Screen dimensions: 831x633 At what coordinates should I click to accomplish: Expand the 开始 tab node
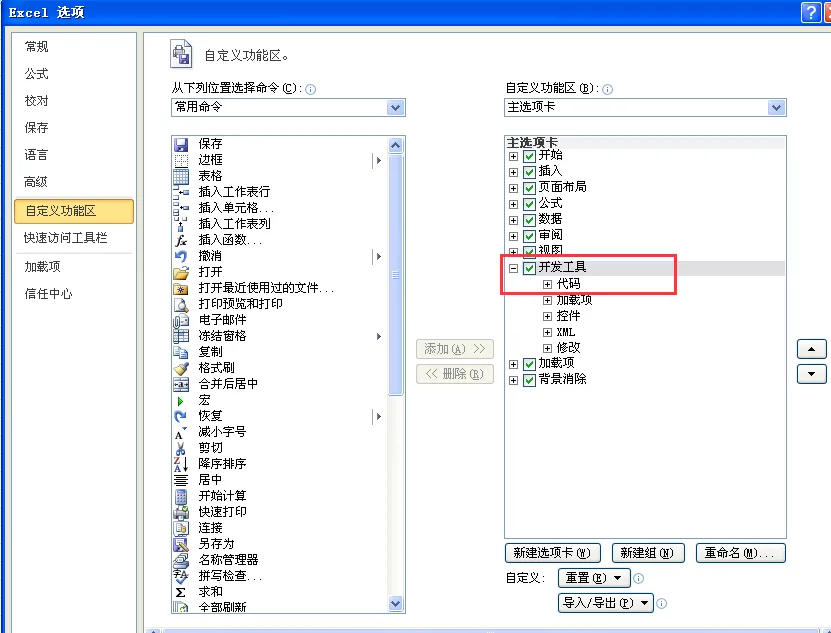click(513, 156)
